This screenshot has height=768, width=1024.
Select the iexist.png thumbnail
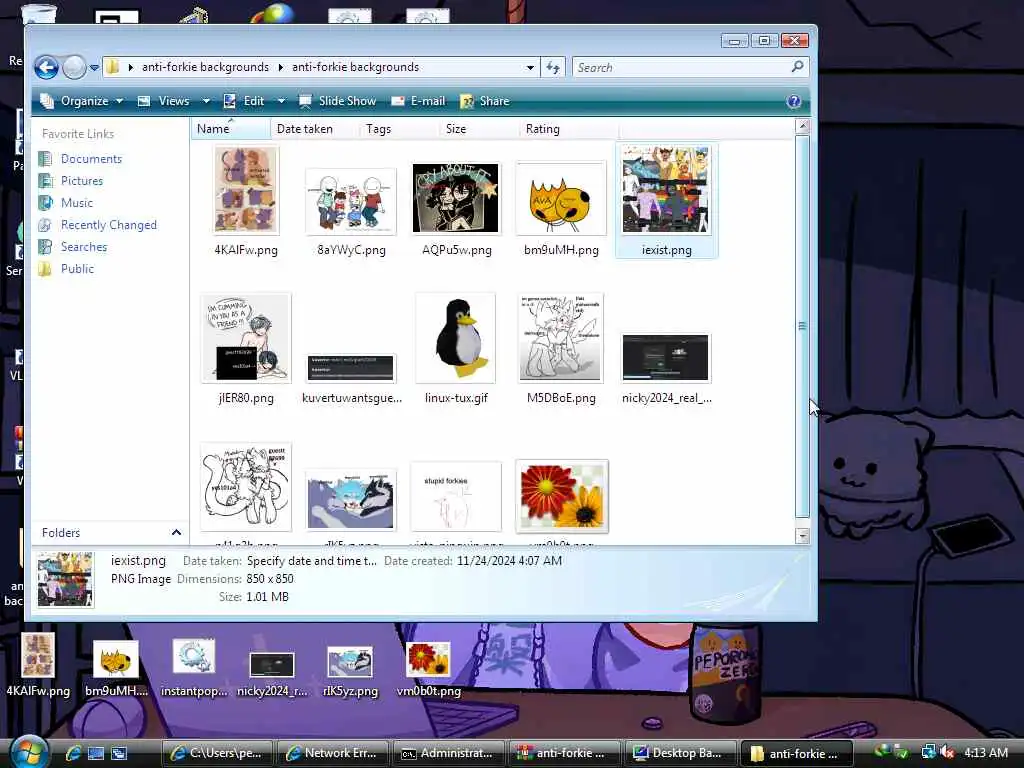666,189
